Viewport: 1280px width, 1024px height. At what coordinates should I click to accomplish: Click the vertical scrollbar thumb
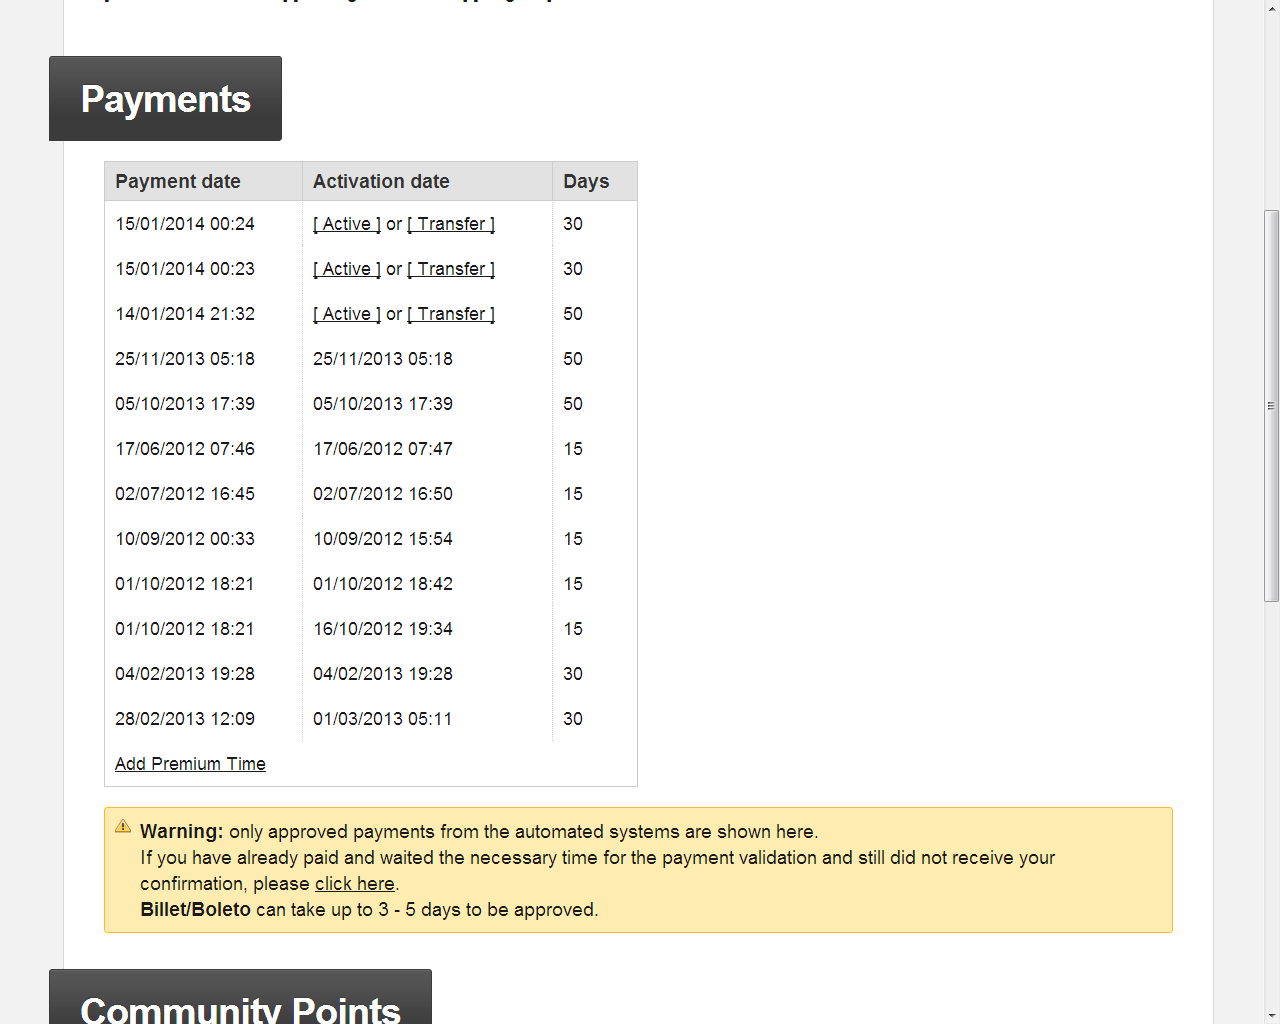(1271, 405)
